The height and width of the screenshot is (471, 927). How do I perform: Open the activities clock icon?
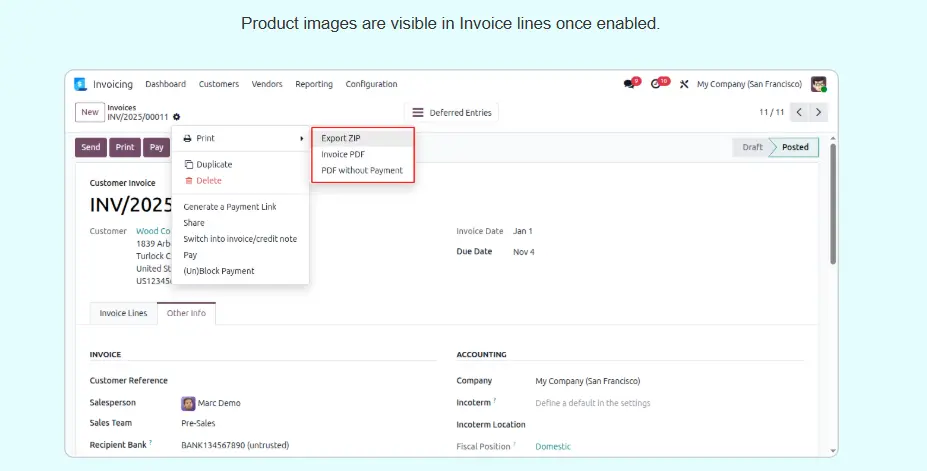coord(658,84)
